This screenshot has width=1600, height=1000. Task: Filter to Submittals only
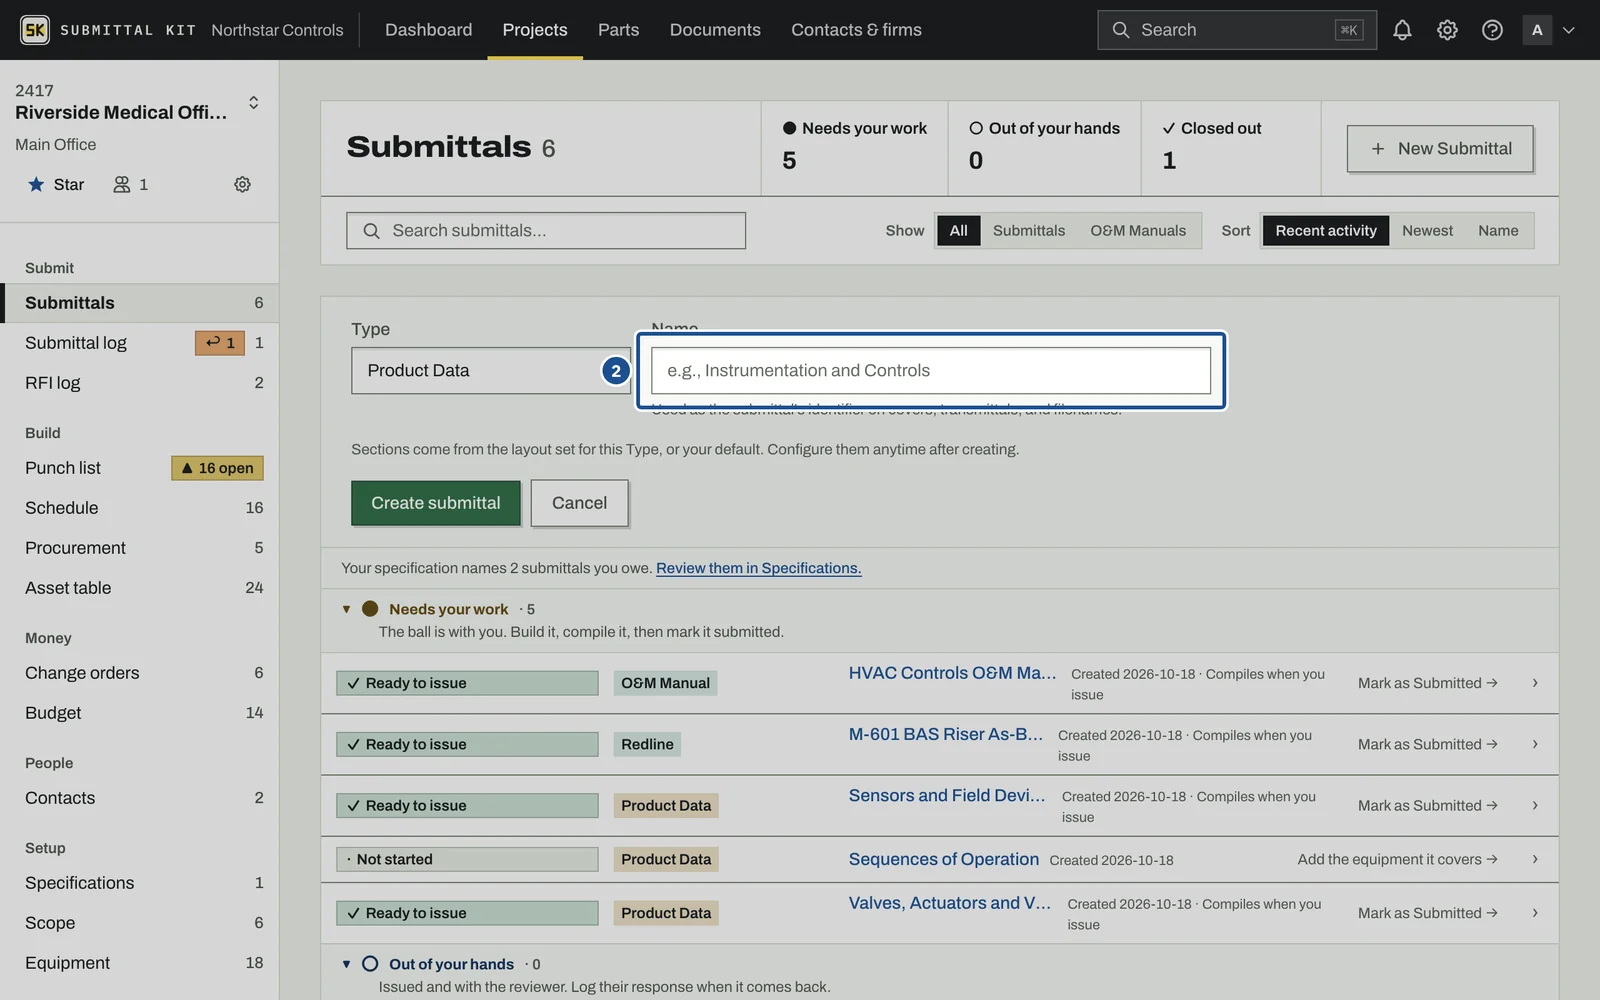[x=1029, y=231]
